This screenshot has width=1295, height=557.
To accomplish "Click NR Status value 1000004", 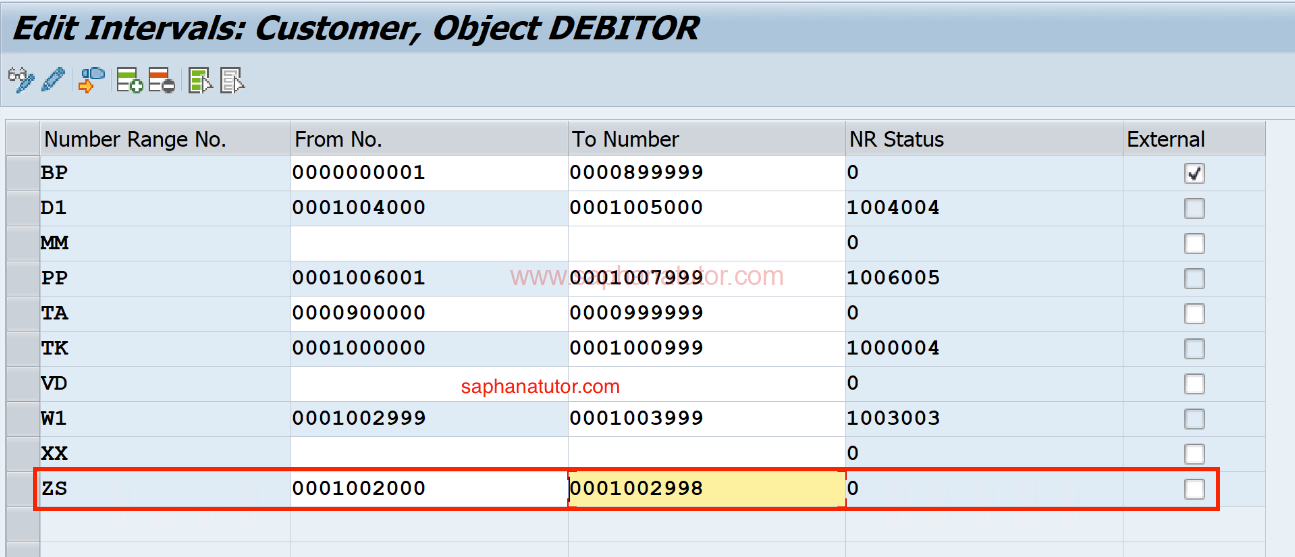I will (893, 348).
